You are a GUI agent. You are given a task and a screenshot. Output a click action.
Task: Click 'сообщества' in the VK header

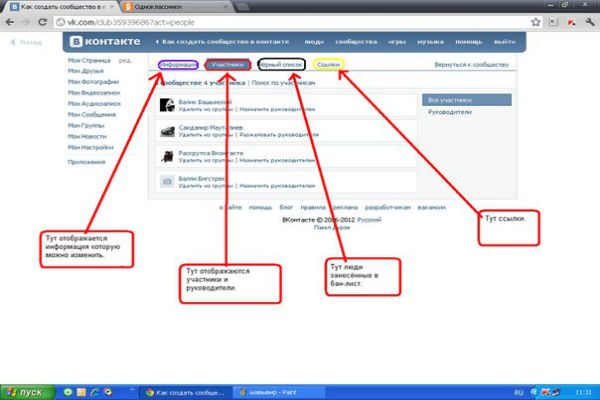click(x=356, y=41)
